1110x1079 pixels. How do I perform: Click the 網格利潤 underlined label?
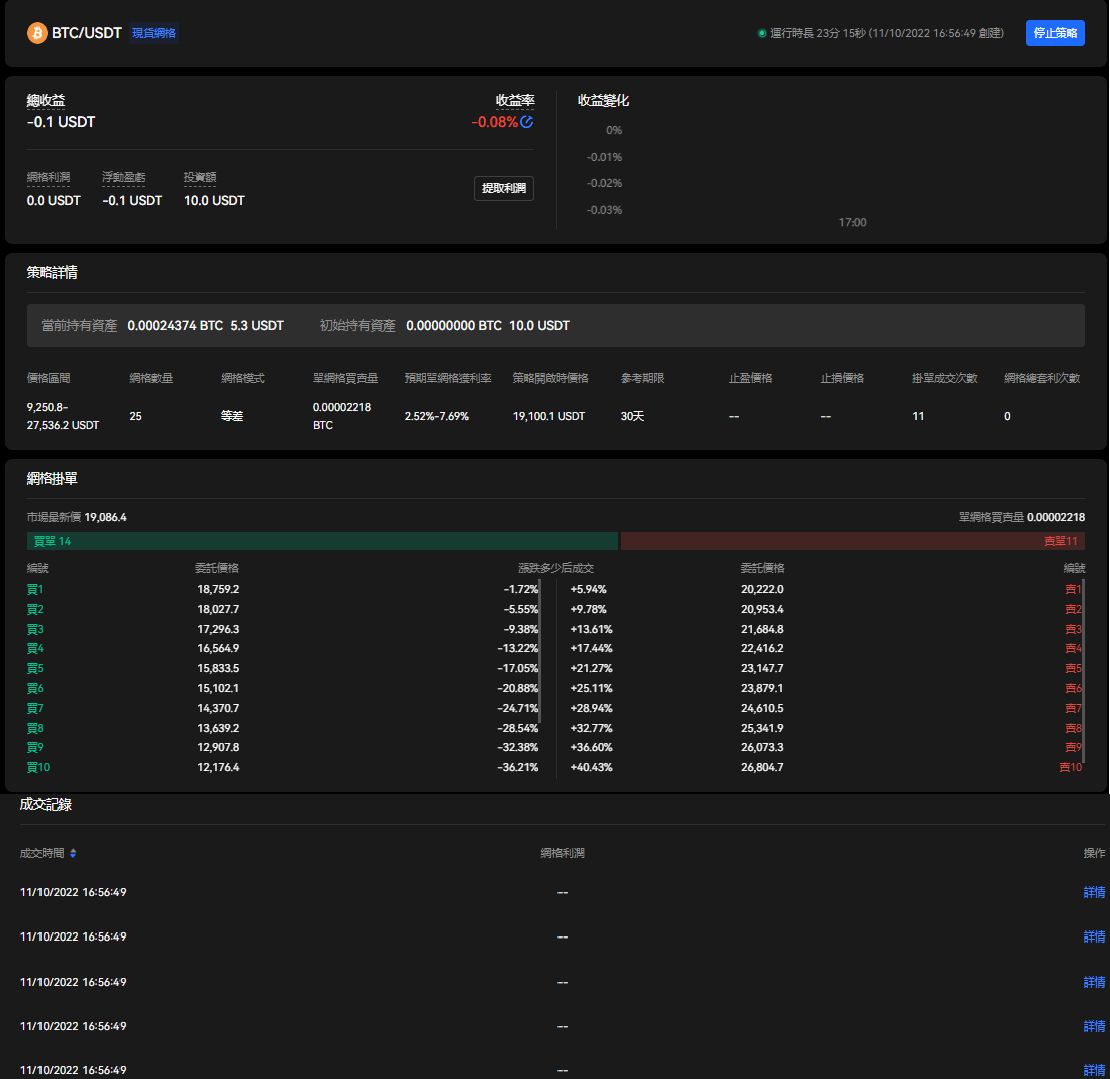[48, 178]
